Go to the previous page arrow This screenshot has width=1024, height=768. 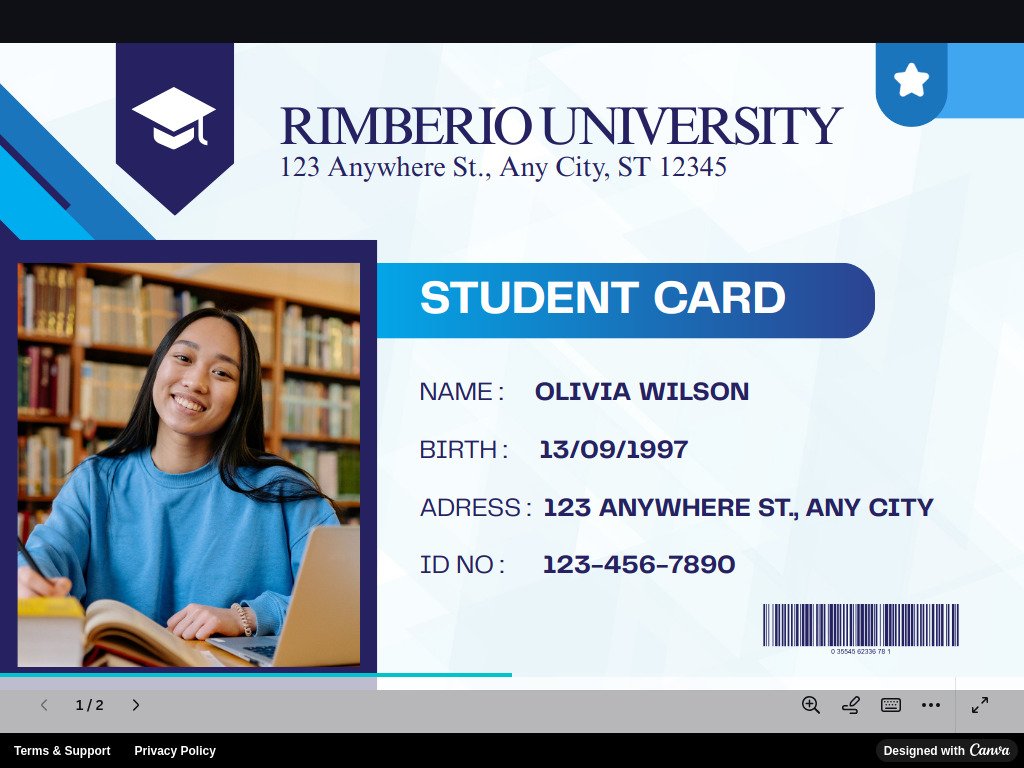[44, 705]
